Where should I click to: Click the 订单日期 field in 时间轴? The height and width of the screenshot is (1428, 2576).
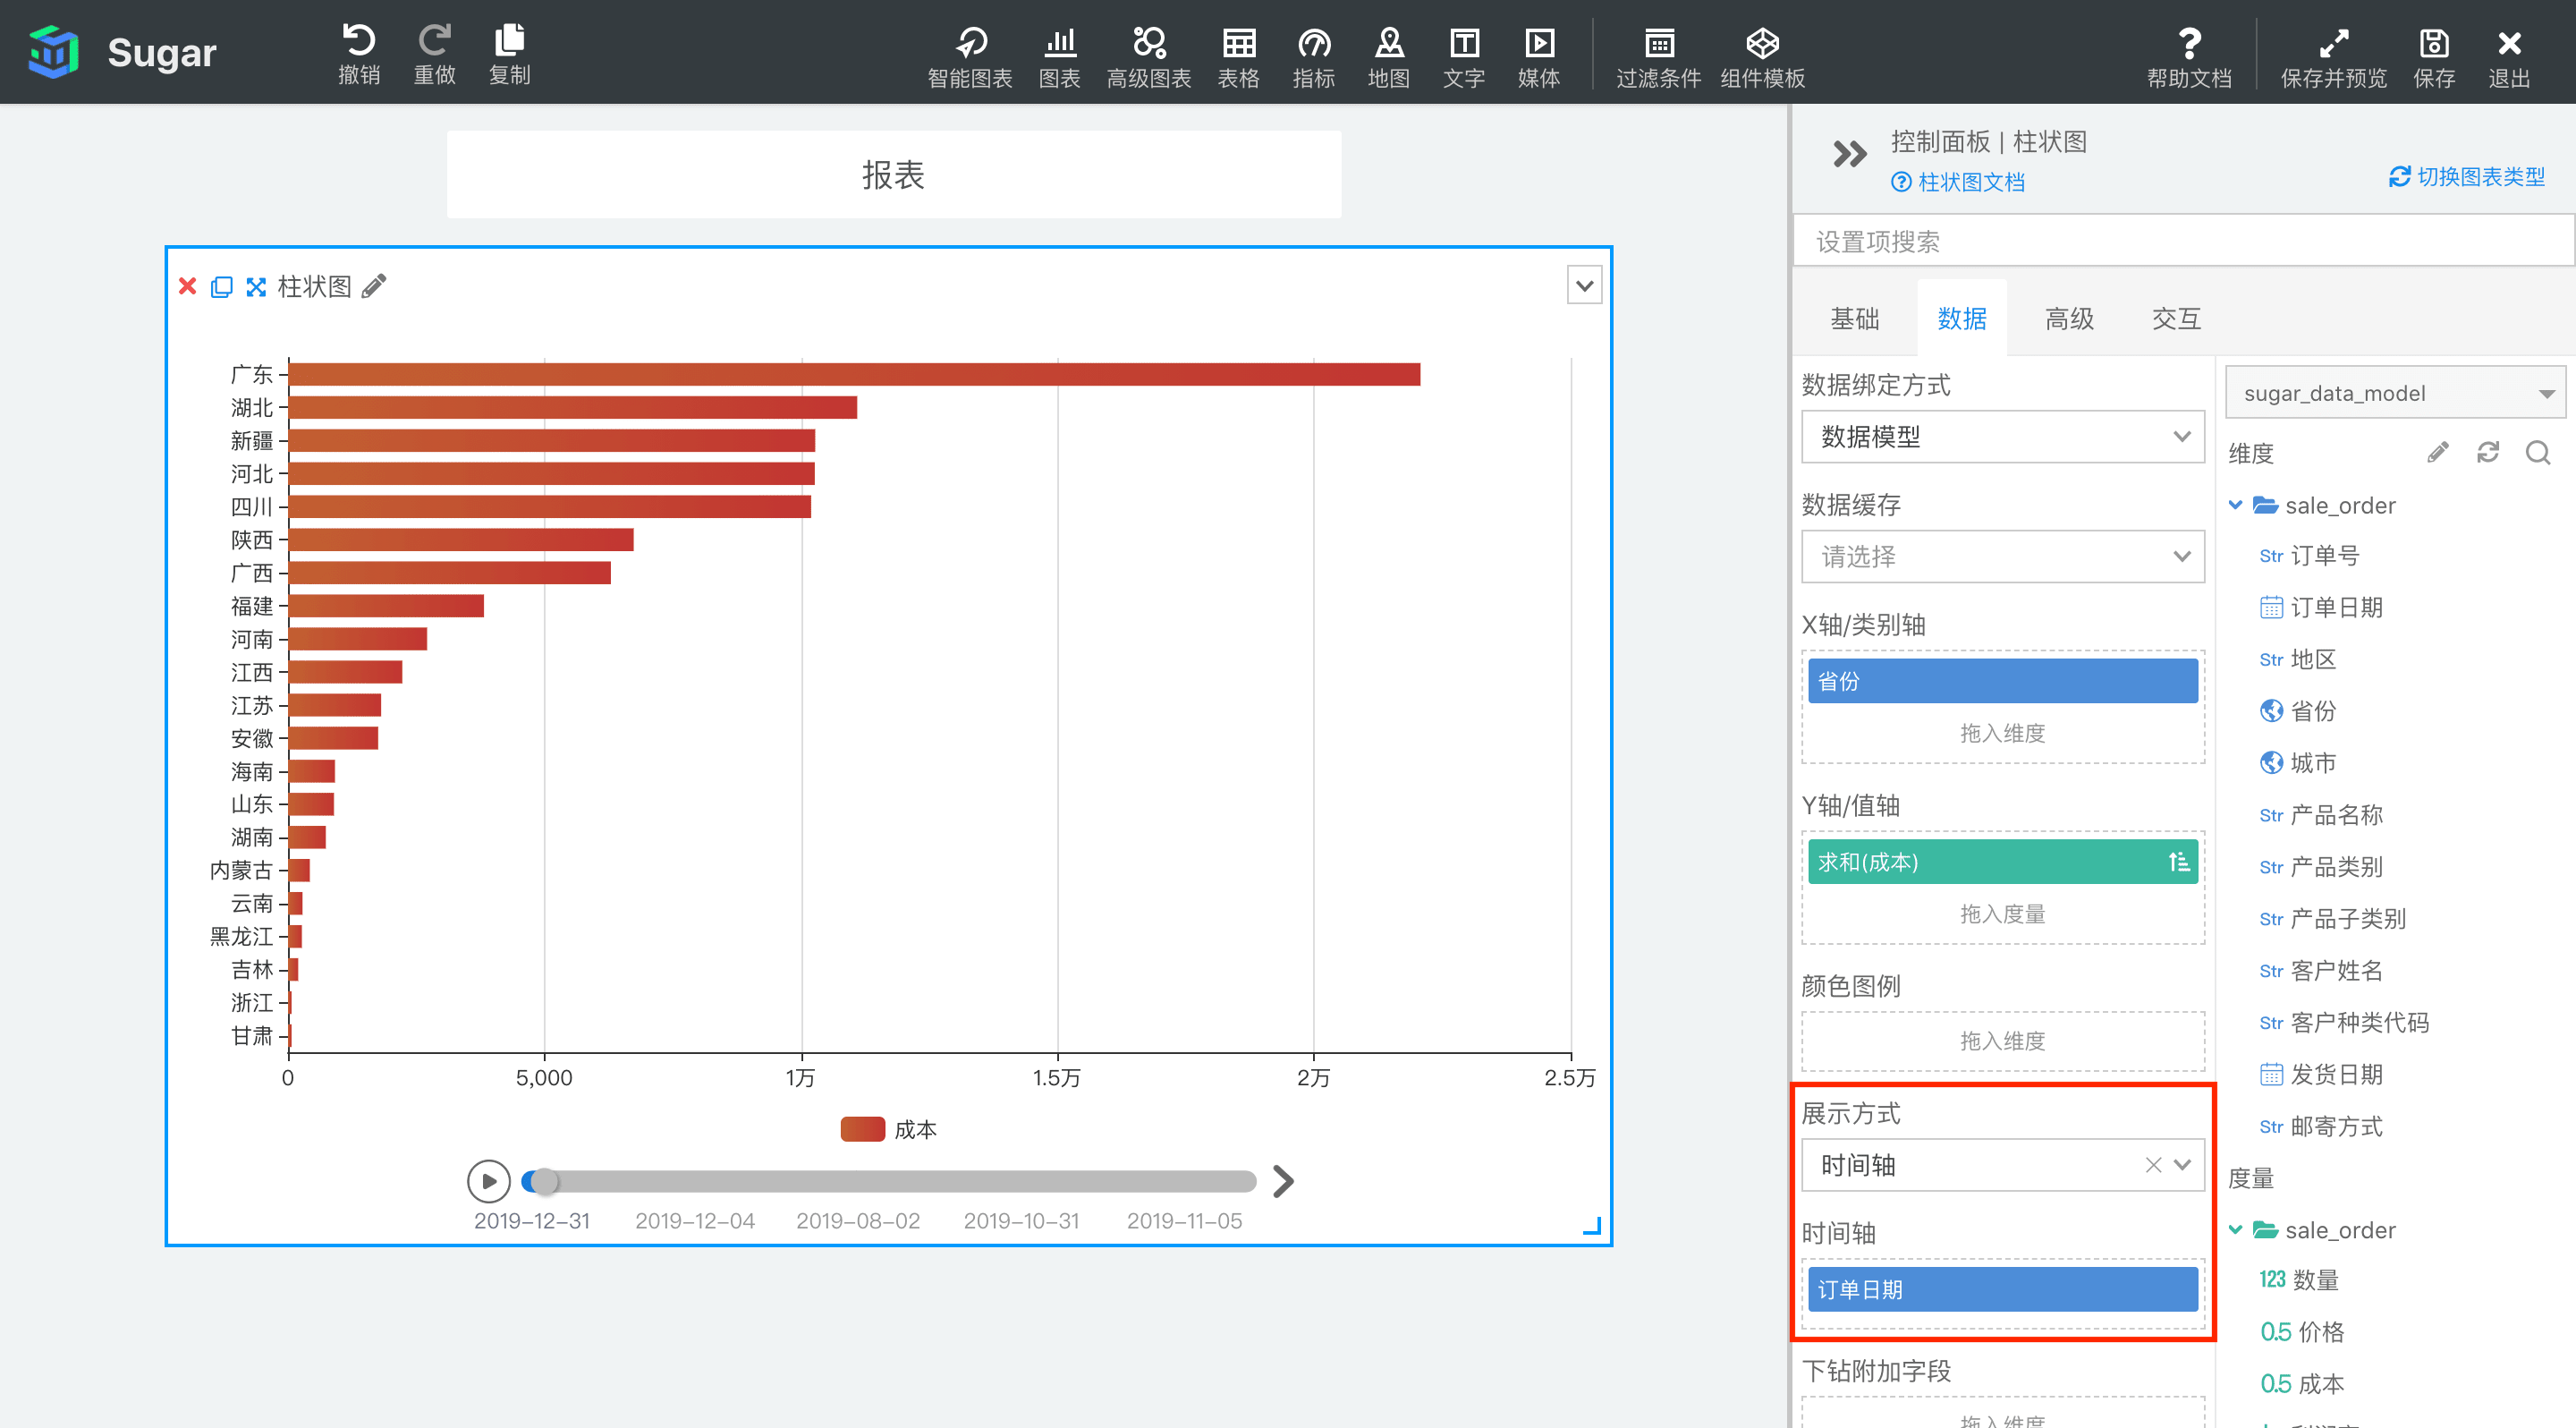point(2002,1290)
